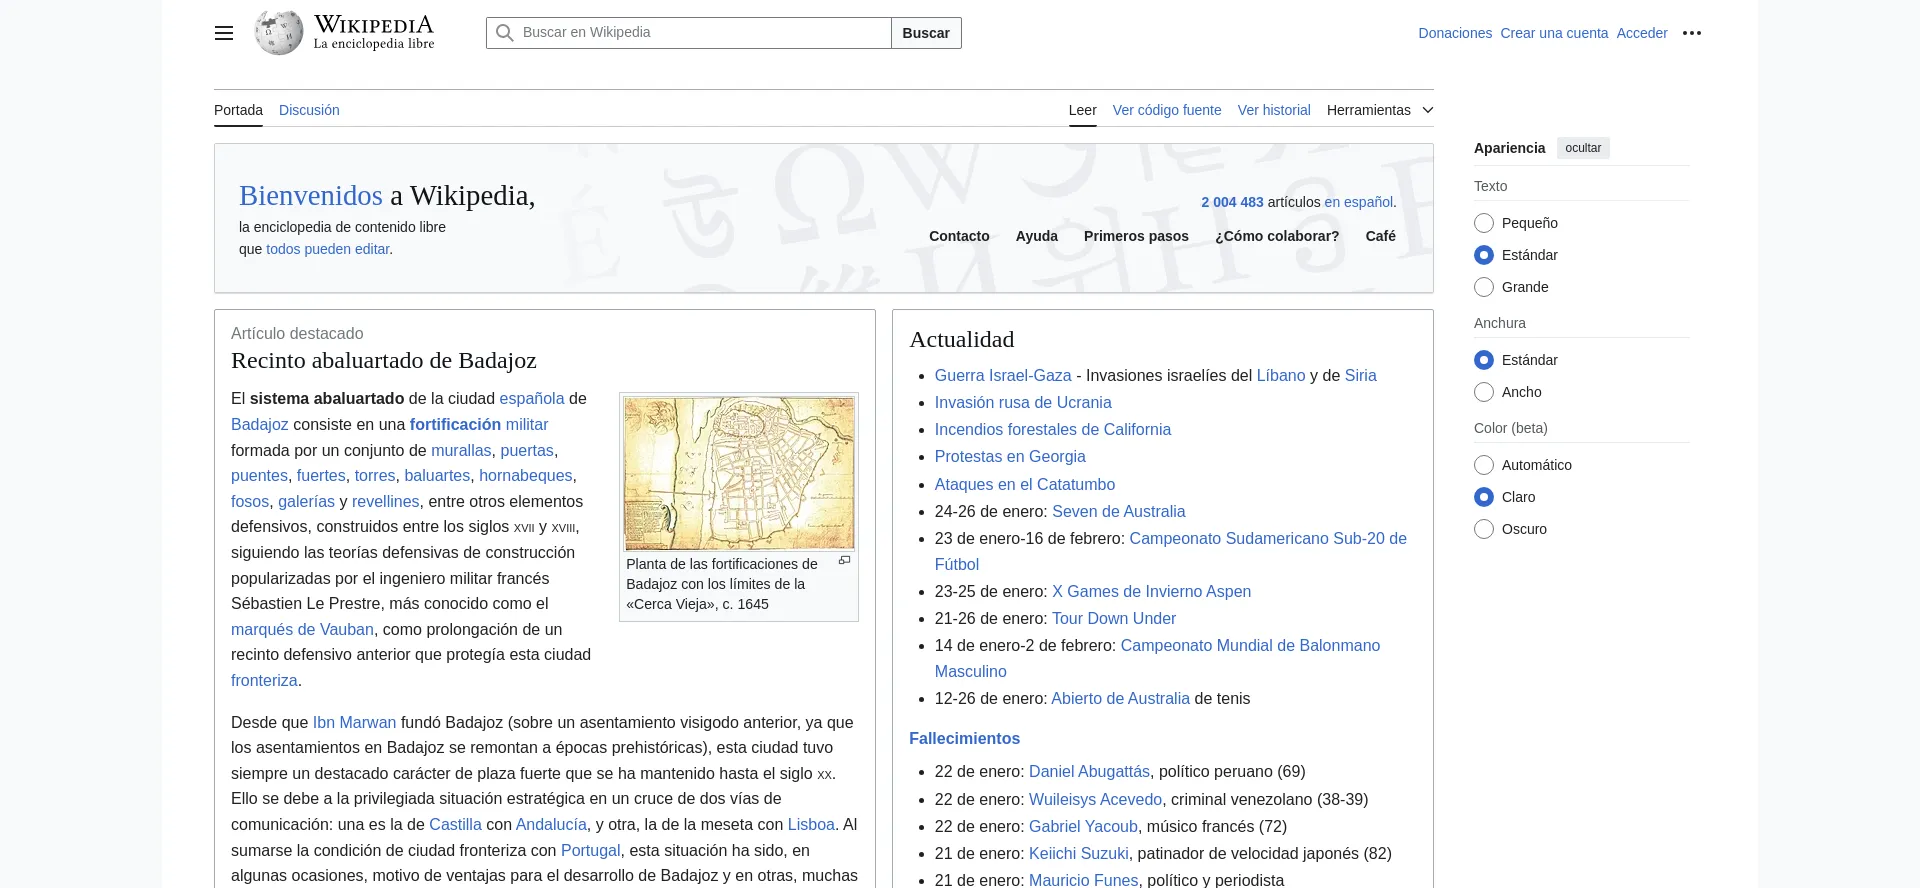
Task: Open the Portugal link
Action: pyautogui.click(x=590, y=851)
